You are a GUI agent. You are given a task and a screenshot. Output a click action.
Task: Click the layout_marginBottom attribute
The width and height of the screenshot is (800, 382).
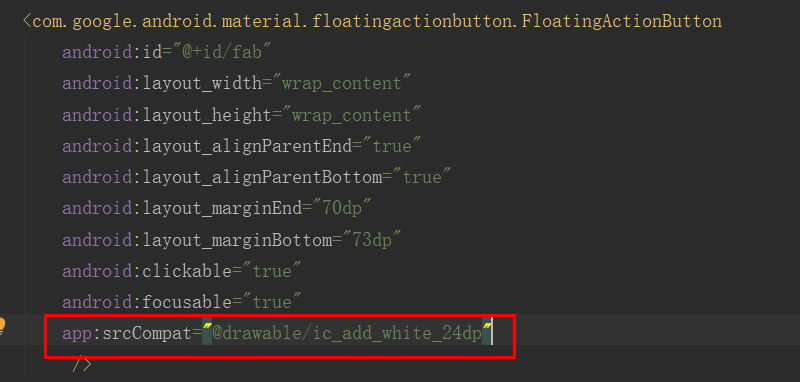pyautogui.click(x=237, y=240)
